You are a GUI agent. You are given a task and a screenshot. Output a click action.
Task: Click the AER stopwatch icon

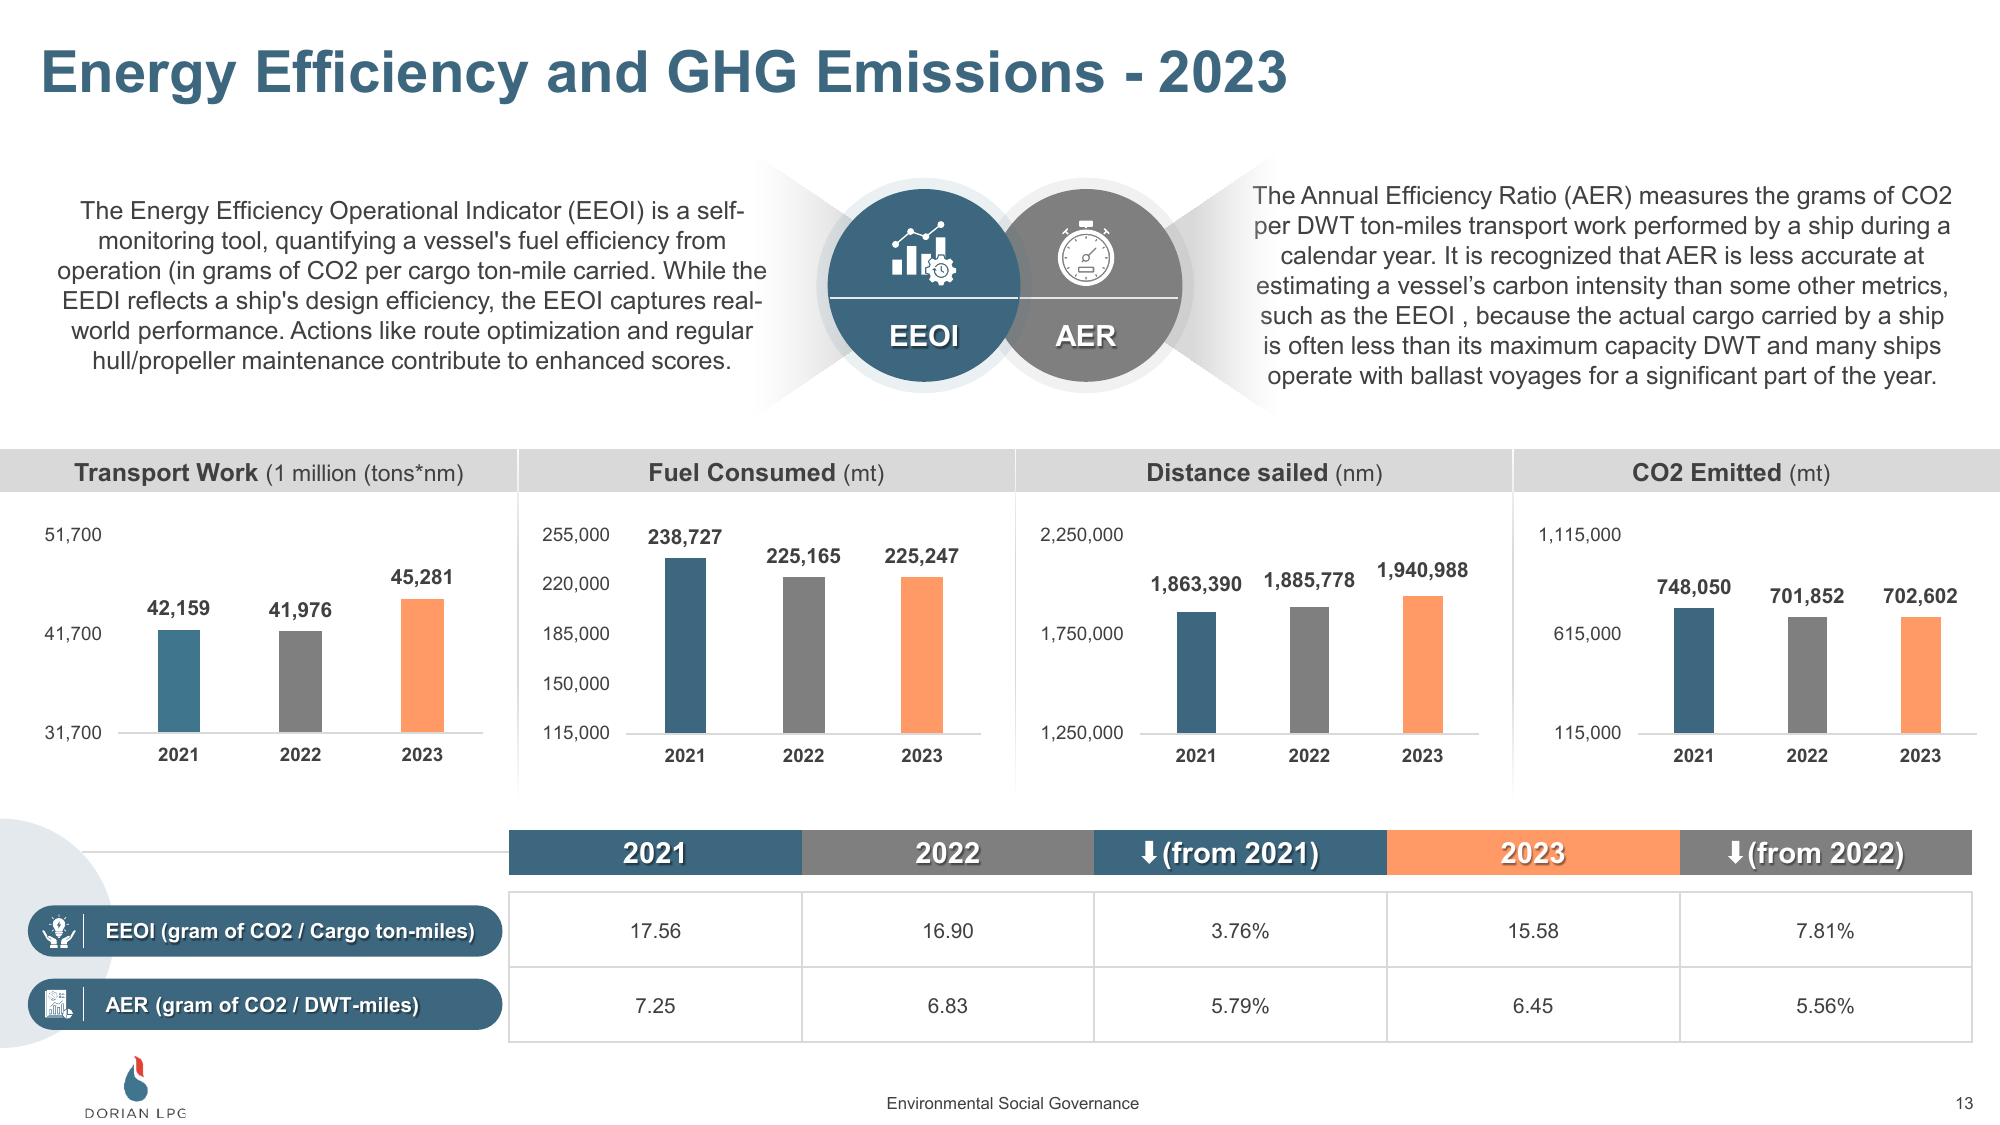coord(1086,254)
